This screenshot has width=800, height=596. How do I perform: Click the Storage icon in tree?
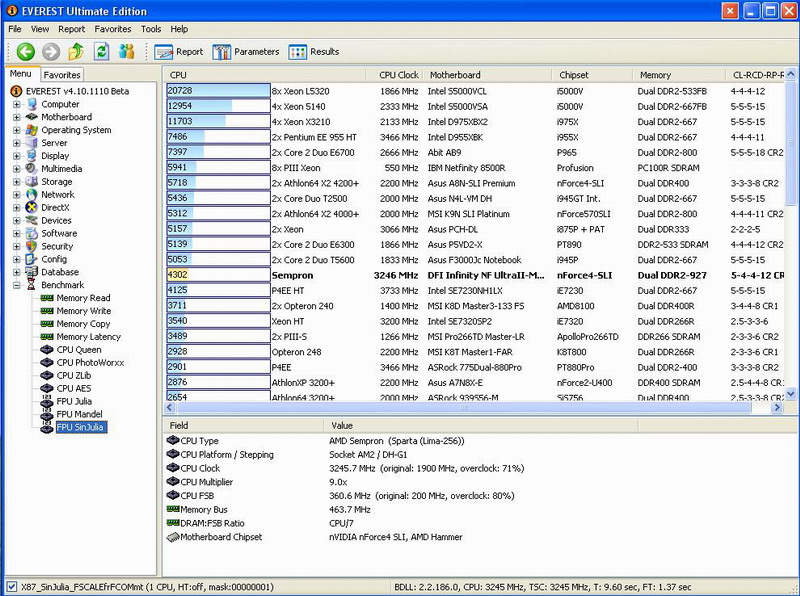[x=32, y=182]
